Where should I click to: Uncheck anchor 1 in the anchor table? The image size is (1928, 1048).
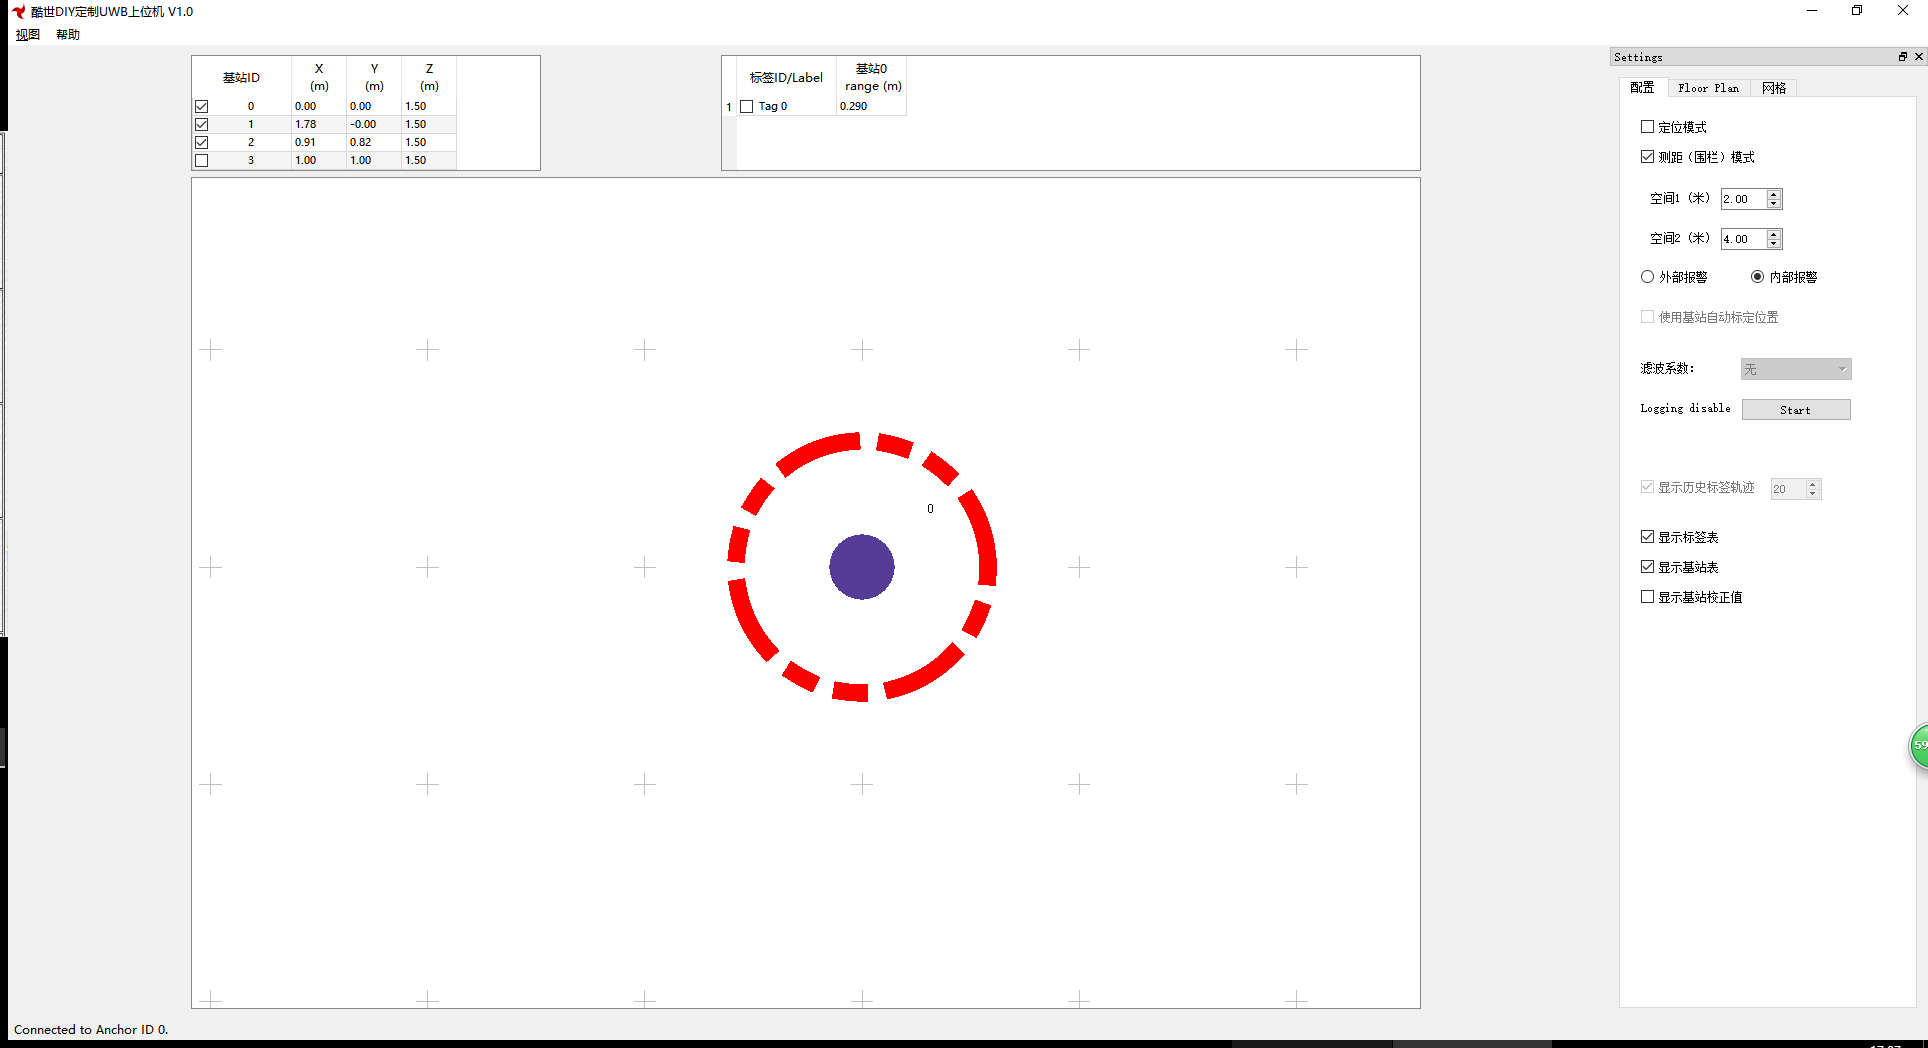click(x=202, y=124)
